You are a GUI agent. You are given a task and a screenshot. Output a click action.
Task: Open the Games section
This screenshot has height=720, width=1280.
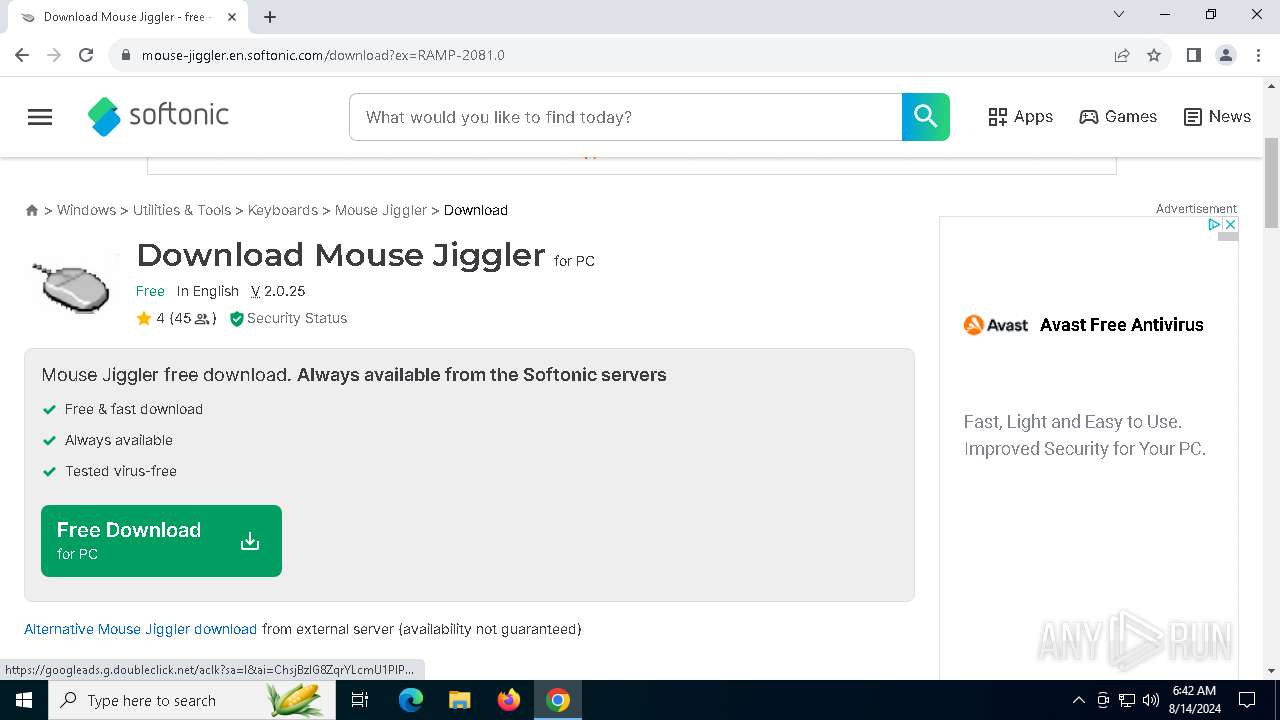tap(1118, 117)
